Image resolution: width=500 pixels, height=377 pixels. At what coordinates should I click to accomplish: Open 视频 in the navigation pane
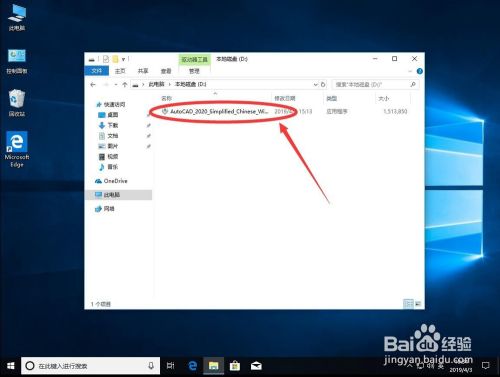pos(108,156)
